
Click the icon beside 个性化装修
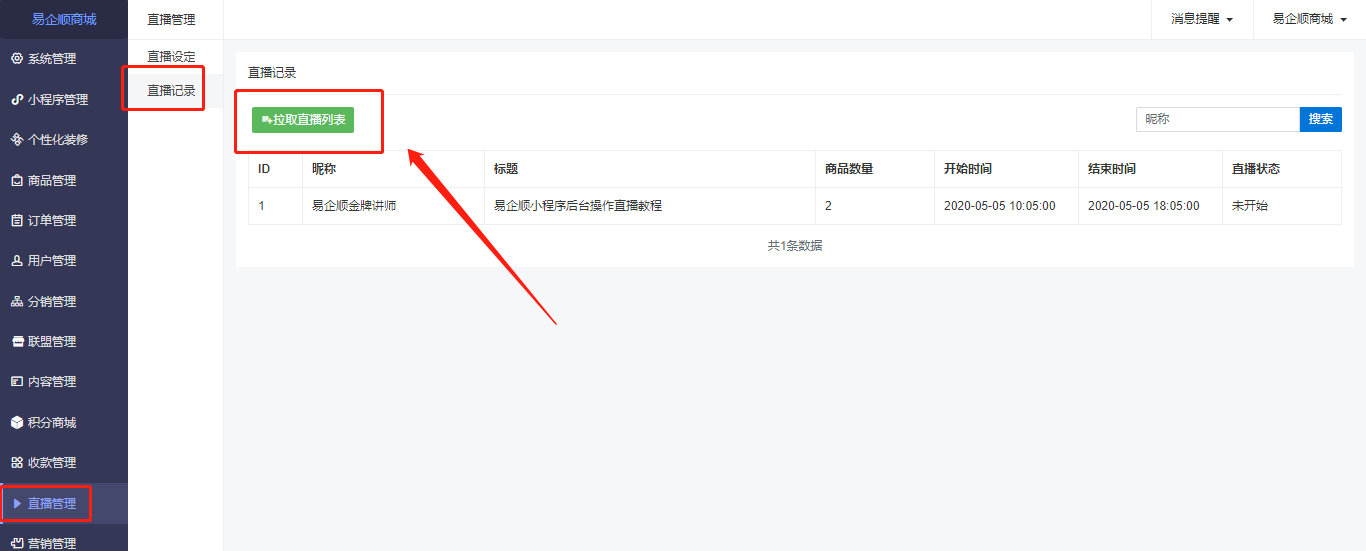16,140
